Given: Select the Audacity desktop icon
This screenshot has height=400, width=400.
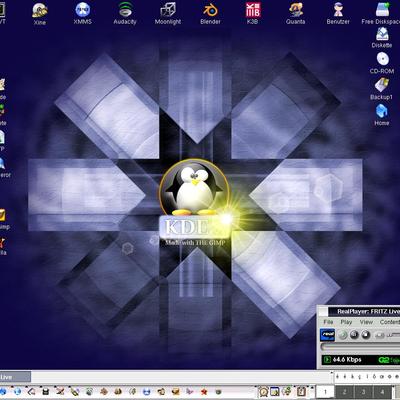Looking at the screenshot, I should click(x=125, y=14).
